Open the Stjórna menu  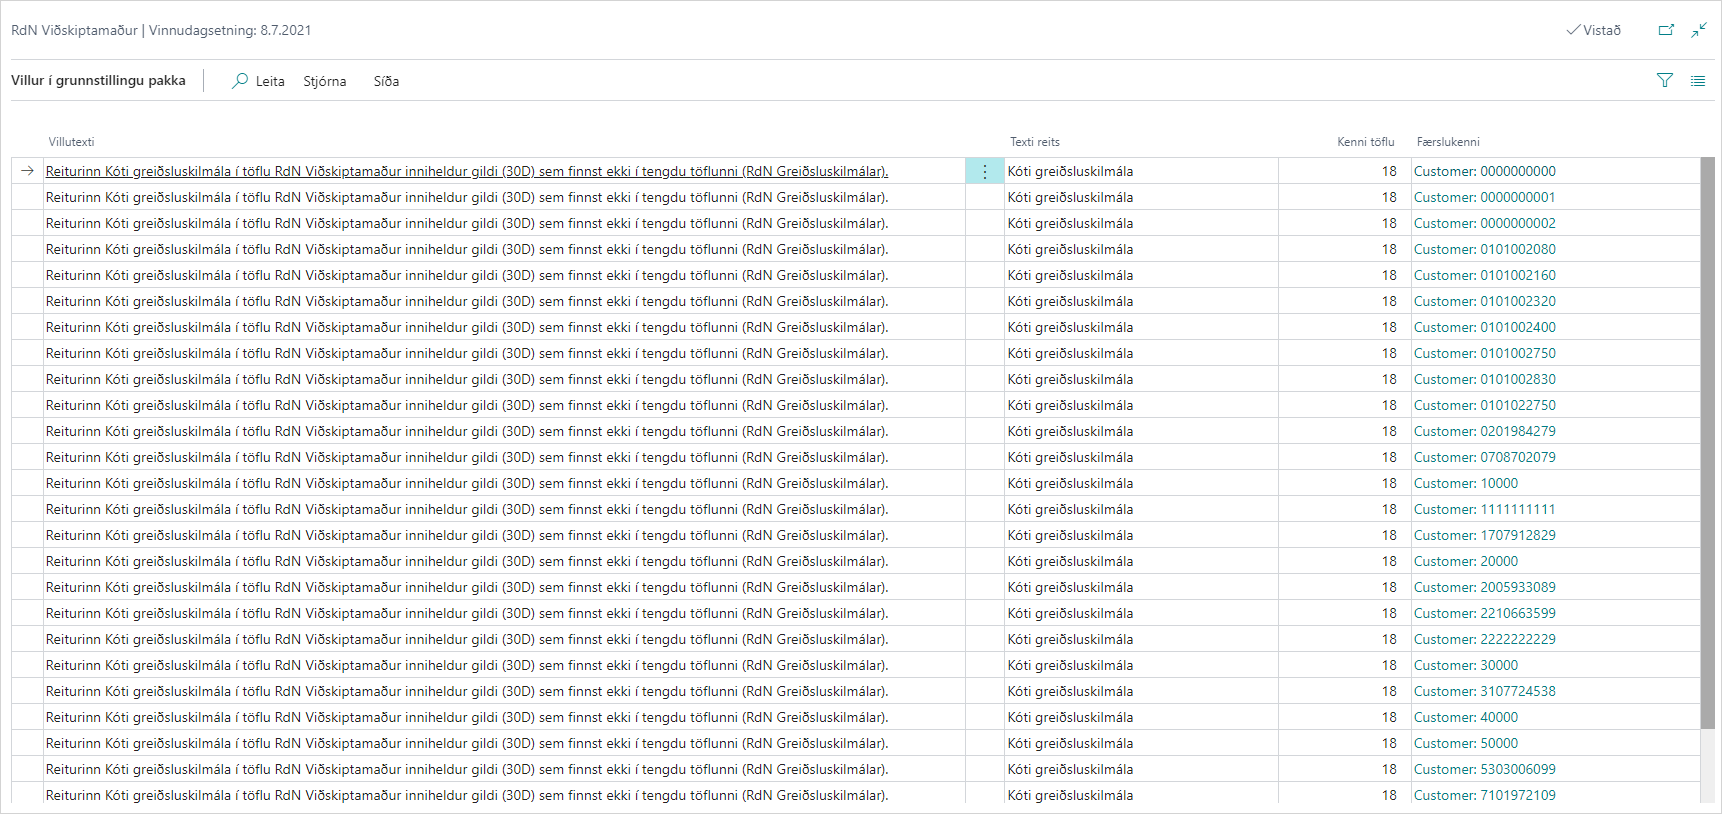click(x=324, y=81)
